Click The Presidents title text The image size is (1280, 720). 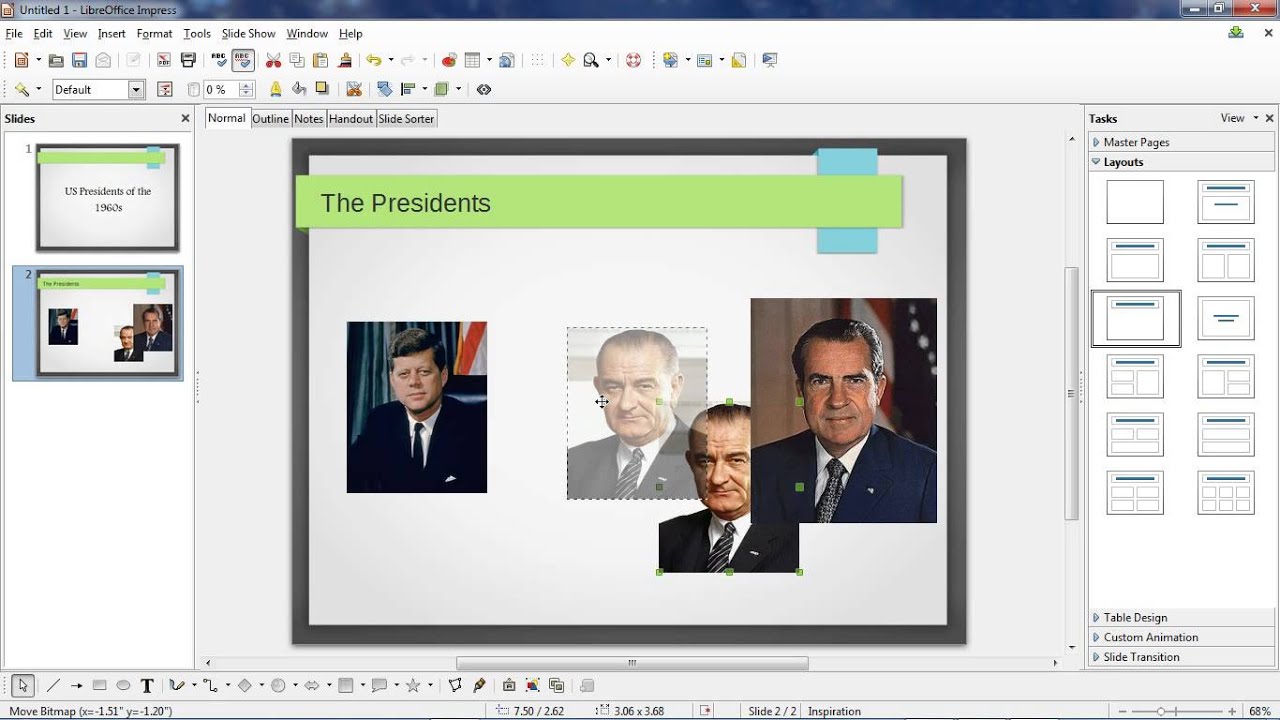pos(405,203)
